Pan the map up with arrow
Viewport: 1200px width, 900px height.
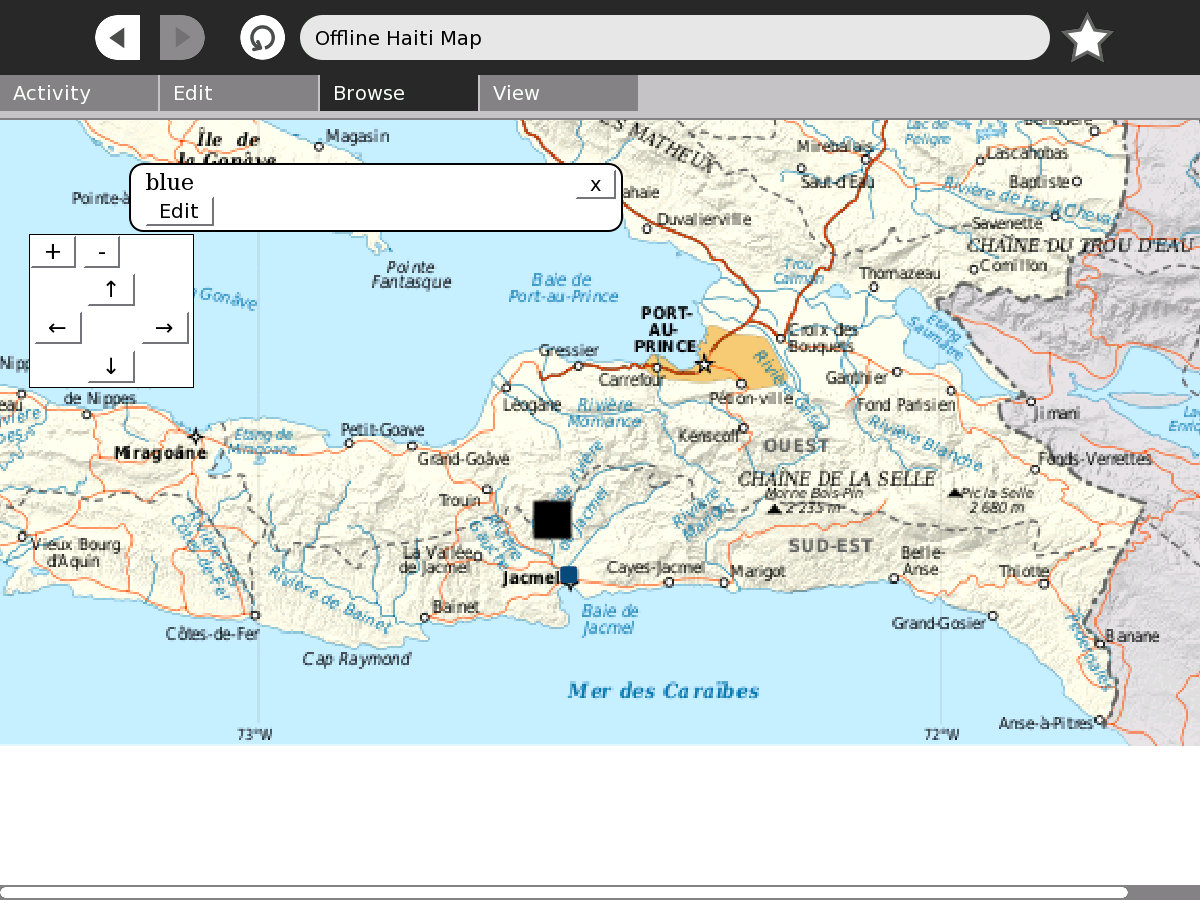tap(111, 290)
